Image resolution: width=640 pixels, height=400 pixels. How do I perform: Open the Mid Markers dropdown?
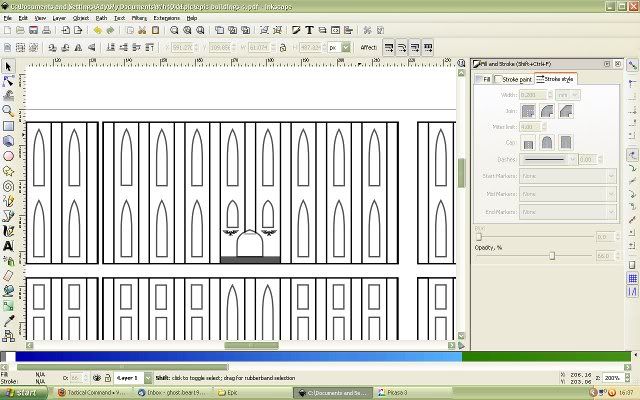(x=567, y=194)
